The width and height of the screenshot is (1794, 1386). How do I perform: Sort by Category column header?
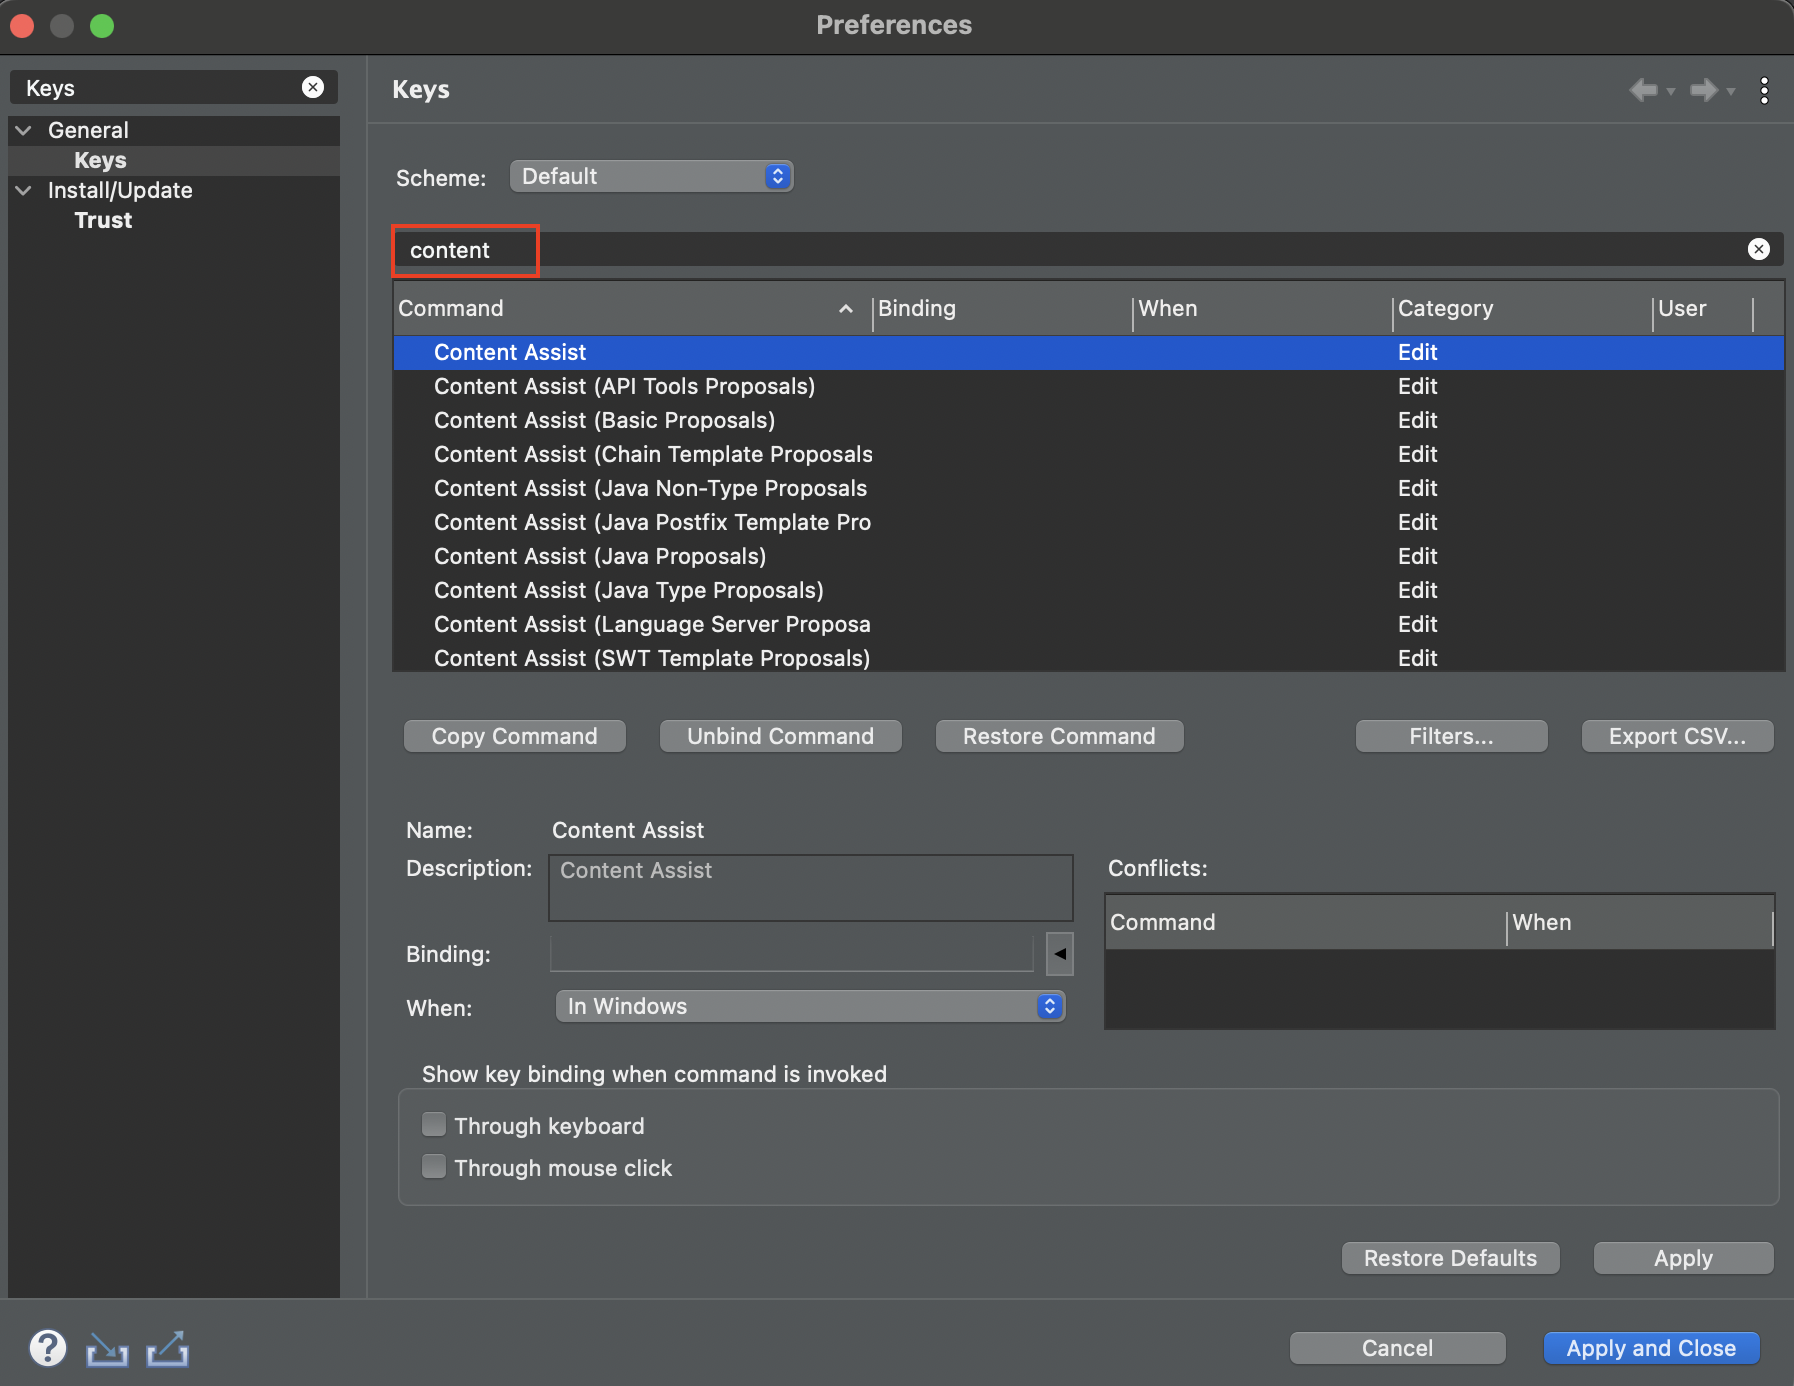point(1523,308)
